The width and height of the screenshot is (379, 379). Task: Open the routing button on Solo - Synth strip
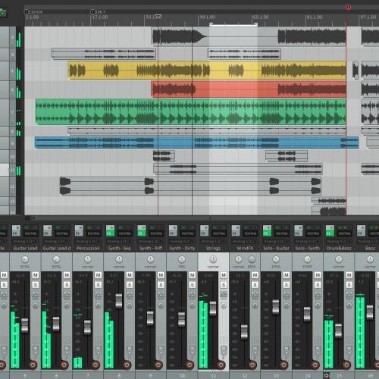click(x=313, y=233)
